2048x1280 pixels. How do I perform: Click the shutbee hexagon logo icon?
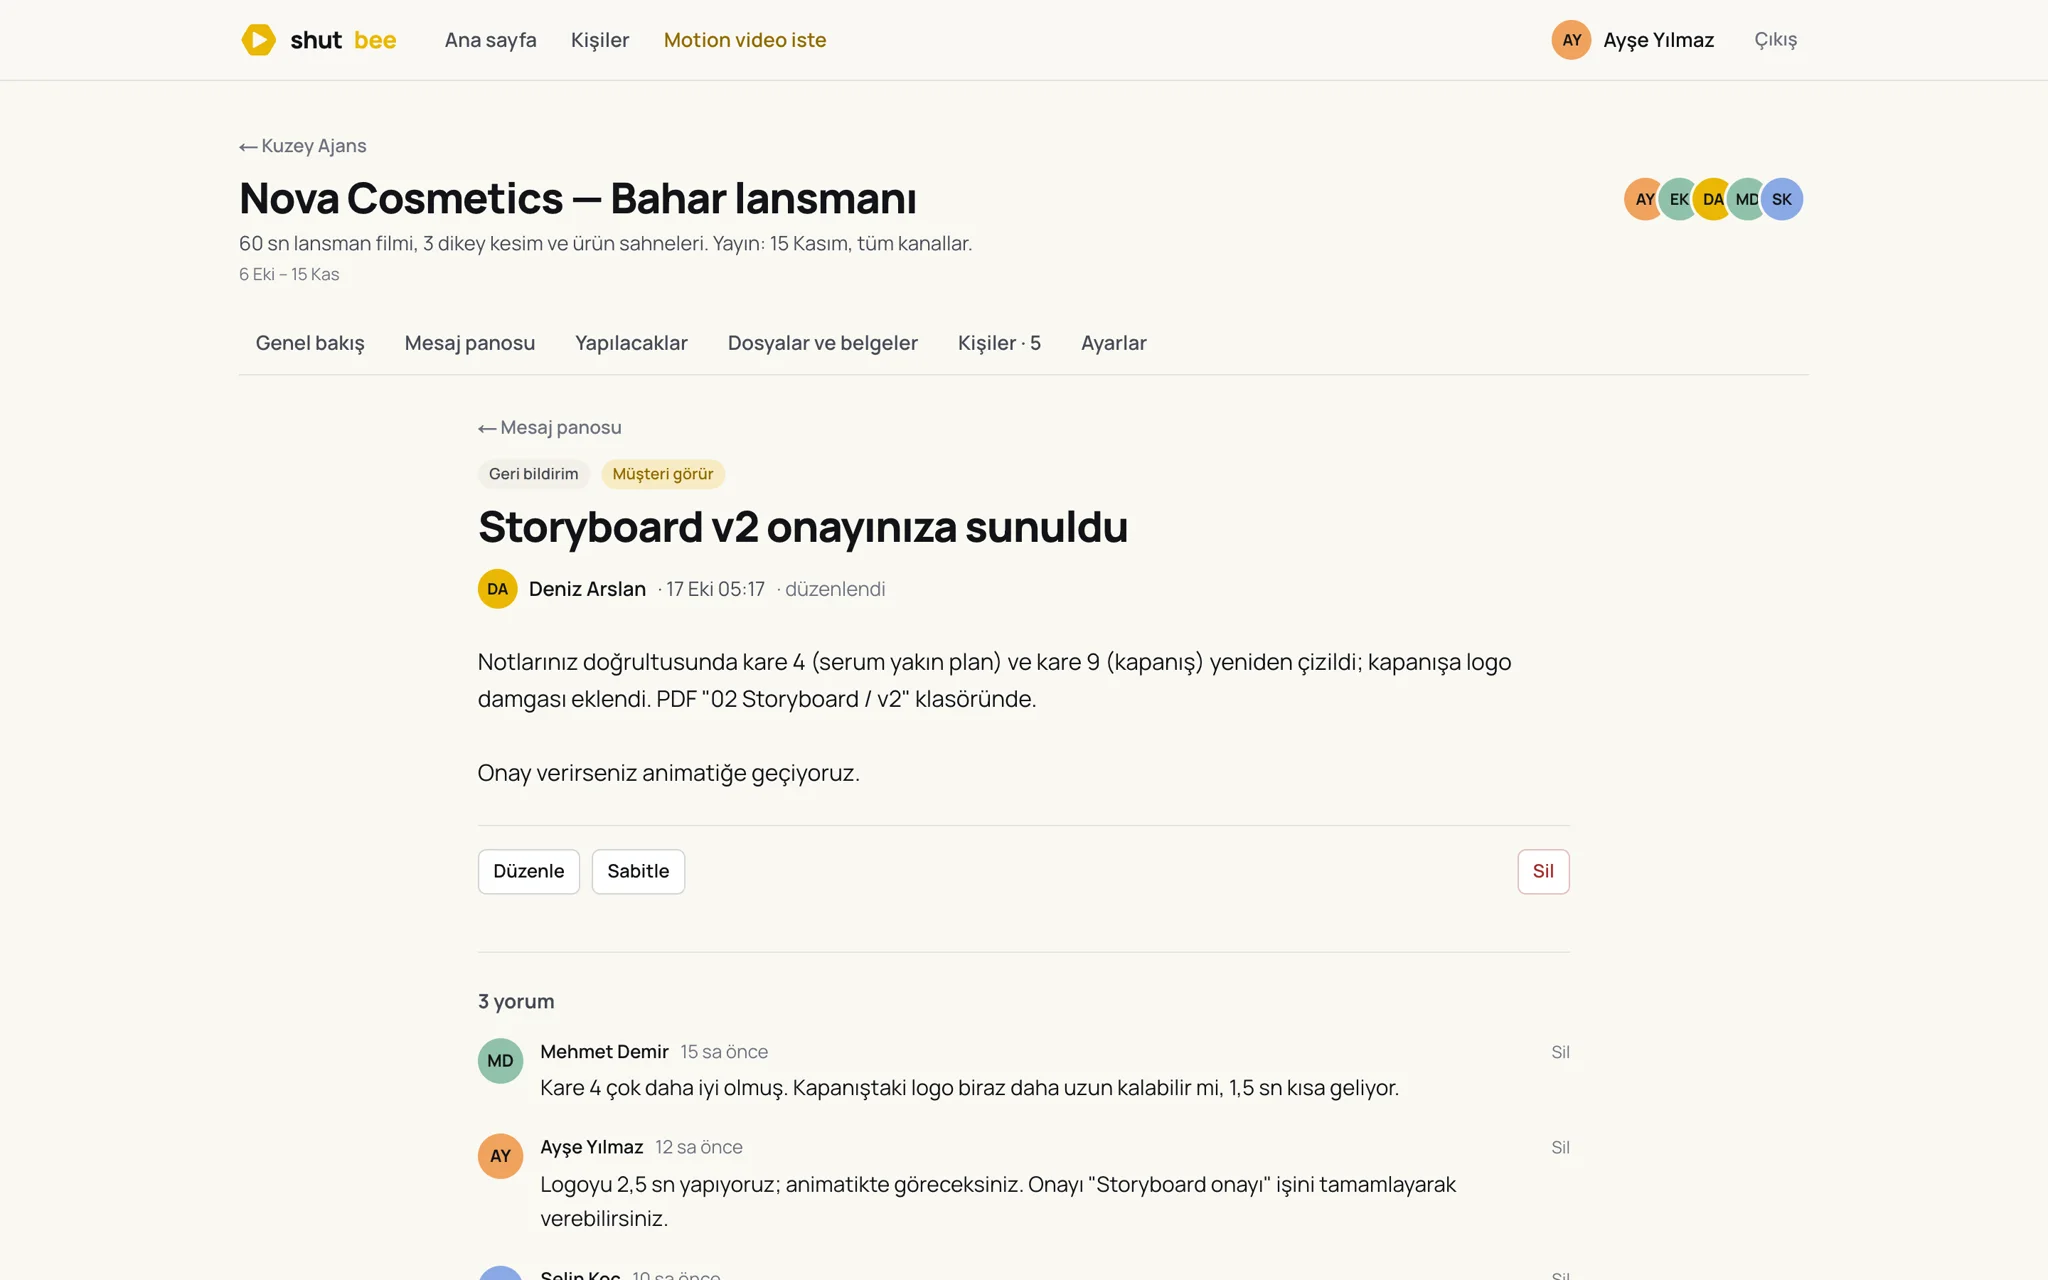pos(258,40)
